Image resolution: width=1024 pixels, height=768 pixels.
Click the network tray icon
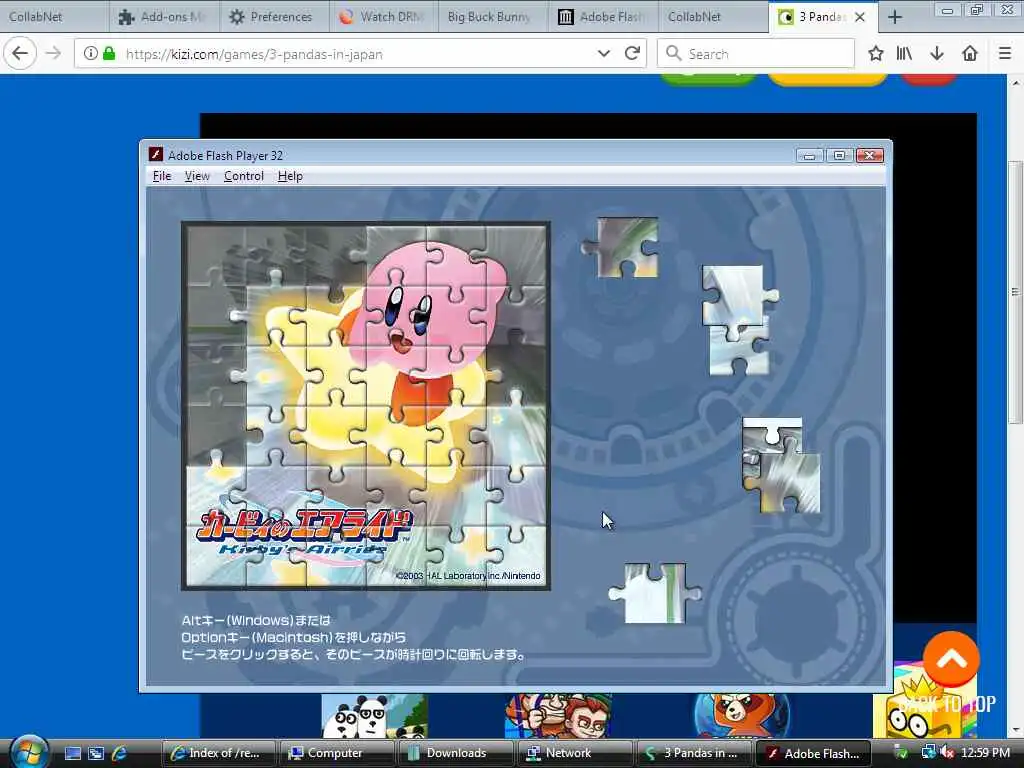point(928,753)
